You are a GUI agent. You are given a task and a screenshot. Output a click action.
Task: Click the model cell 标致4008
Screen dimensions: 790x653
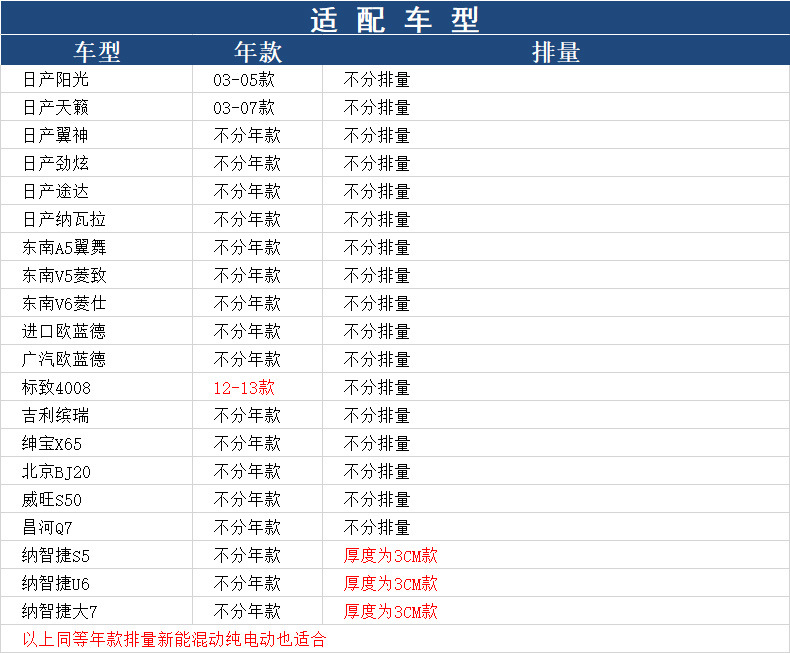(x=56, y=387)
